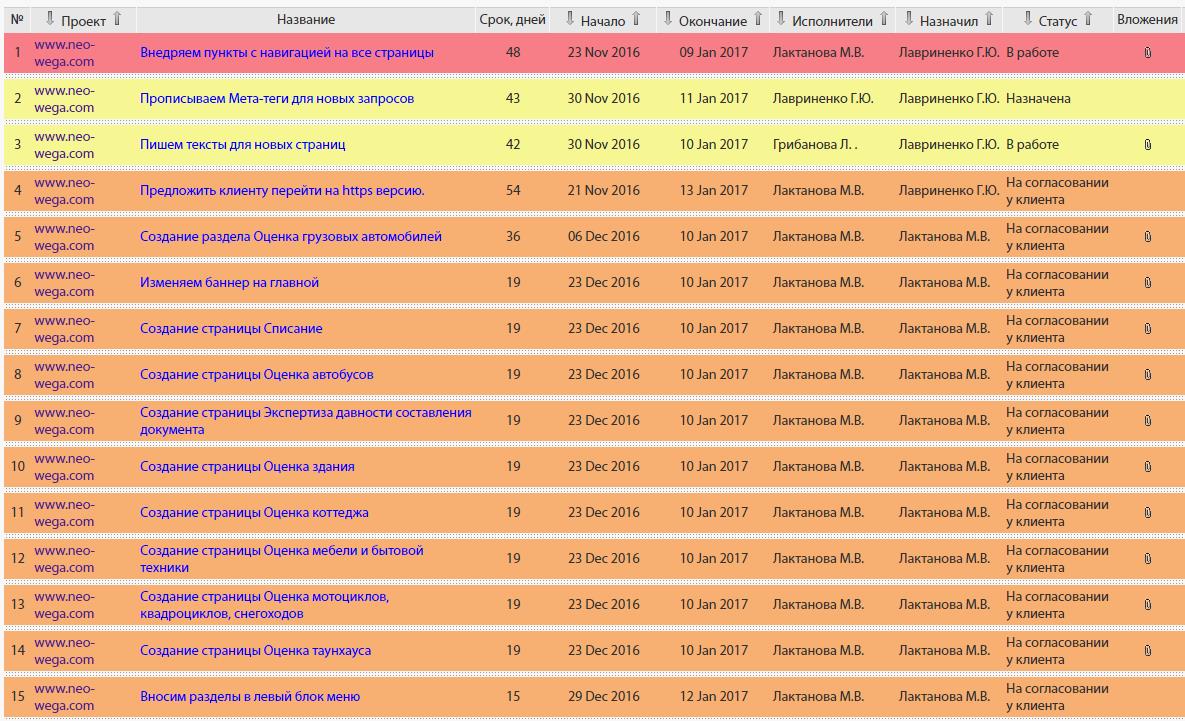The width and height of the screenshot is (1185, 721).
Task: Click the down sort arrow beside Начало header
Action: pos(570,19)
